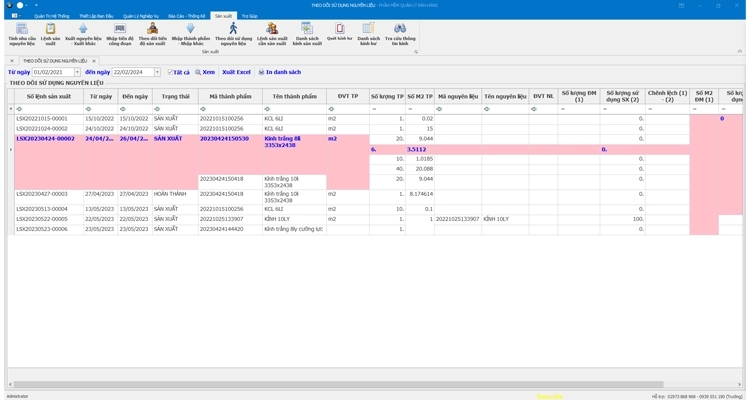
Task: Click the Xem search button
Action: click(205, 72)
